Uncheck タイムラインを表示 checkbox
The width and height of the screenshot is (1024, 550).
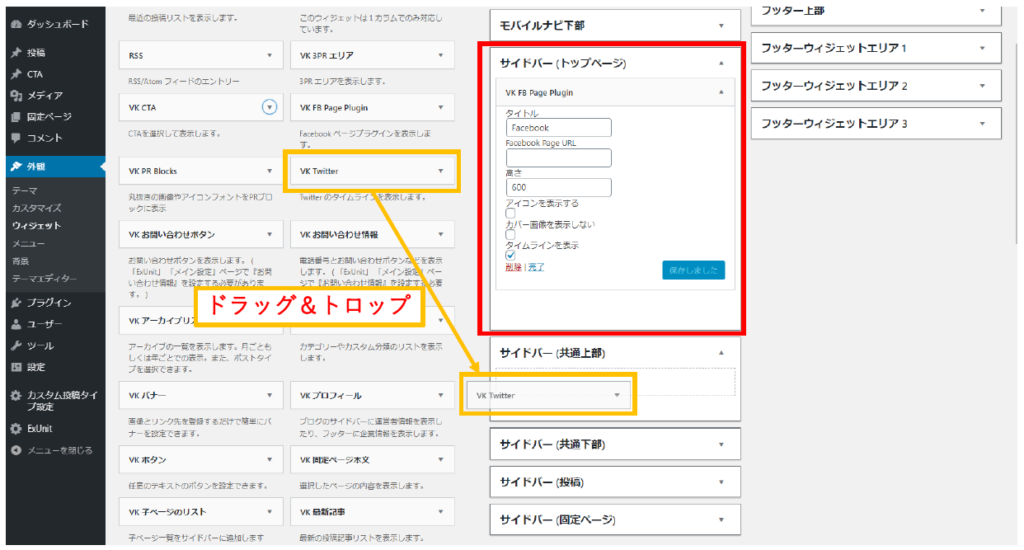(511, 255)
